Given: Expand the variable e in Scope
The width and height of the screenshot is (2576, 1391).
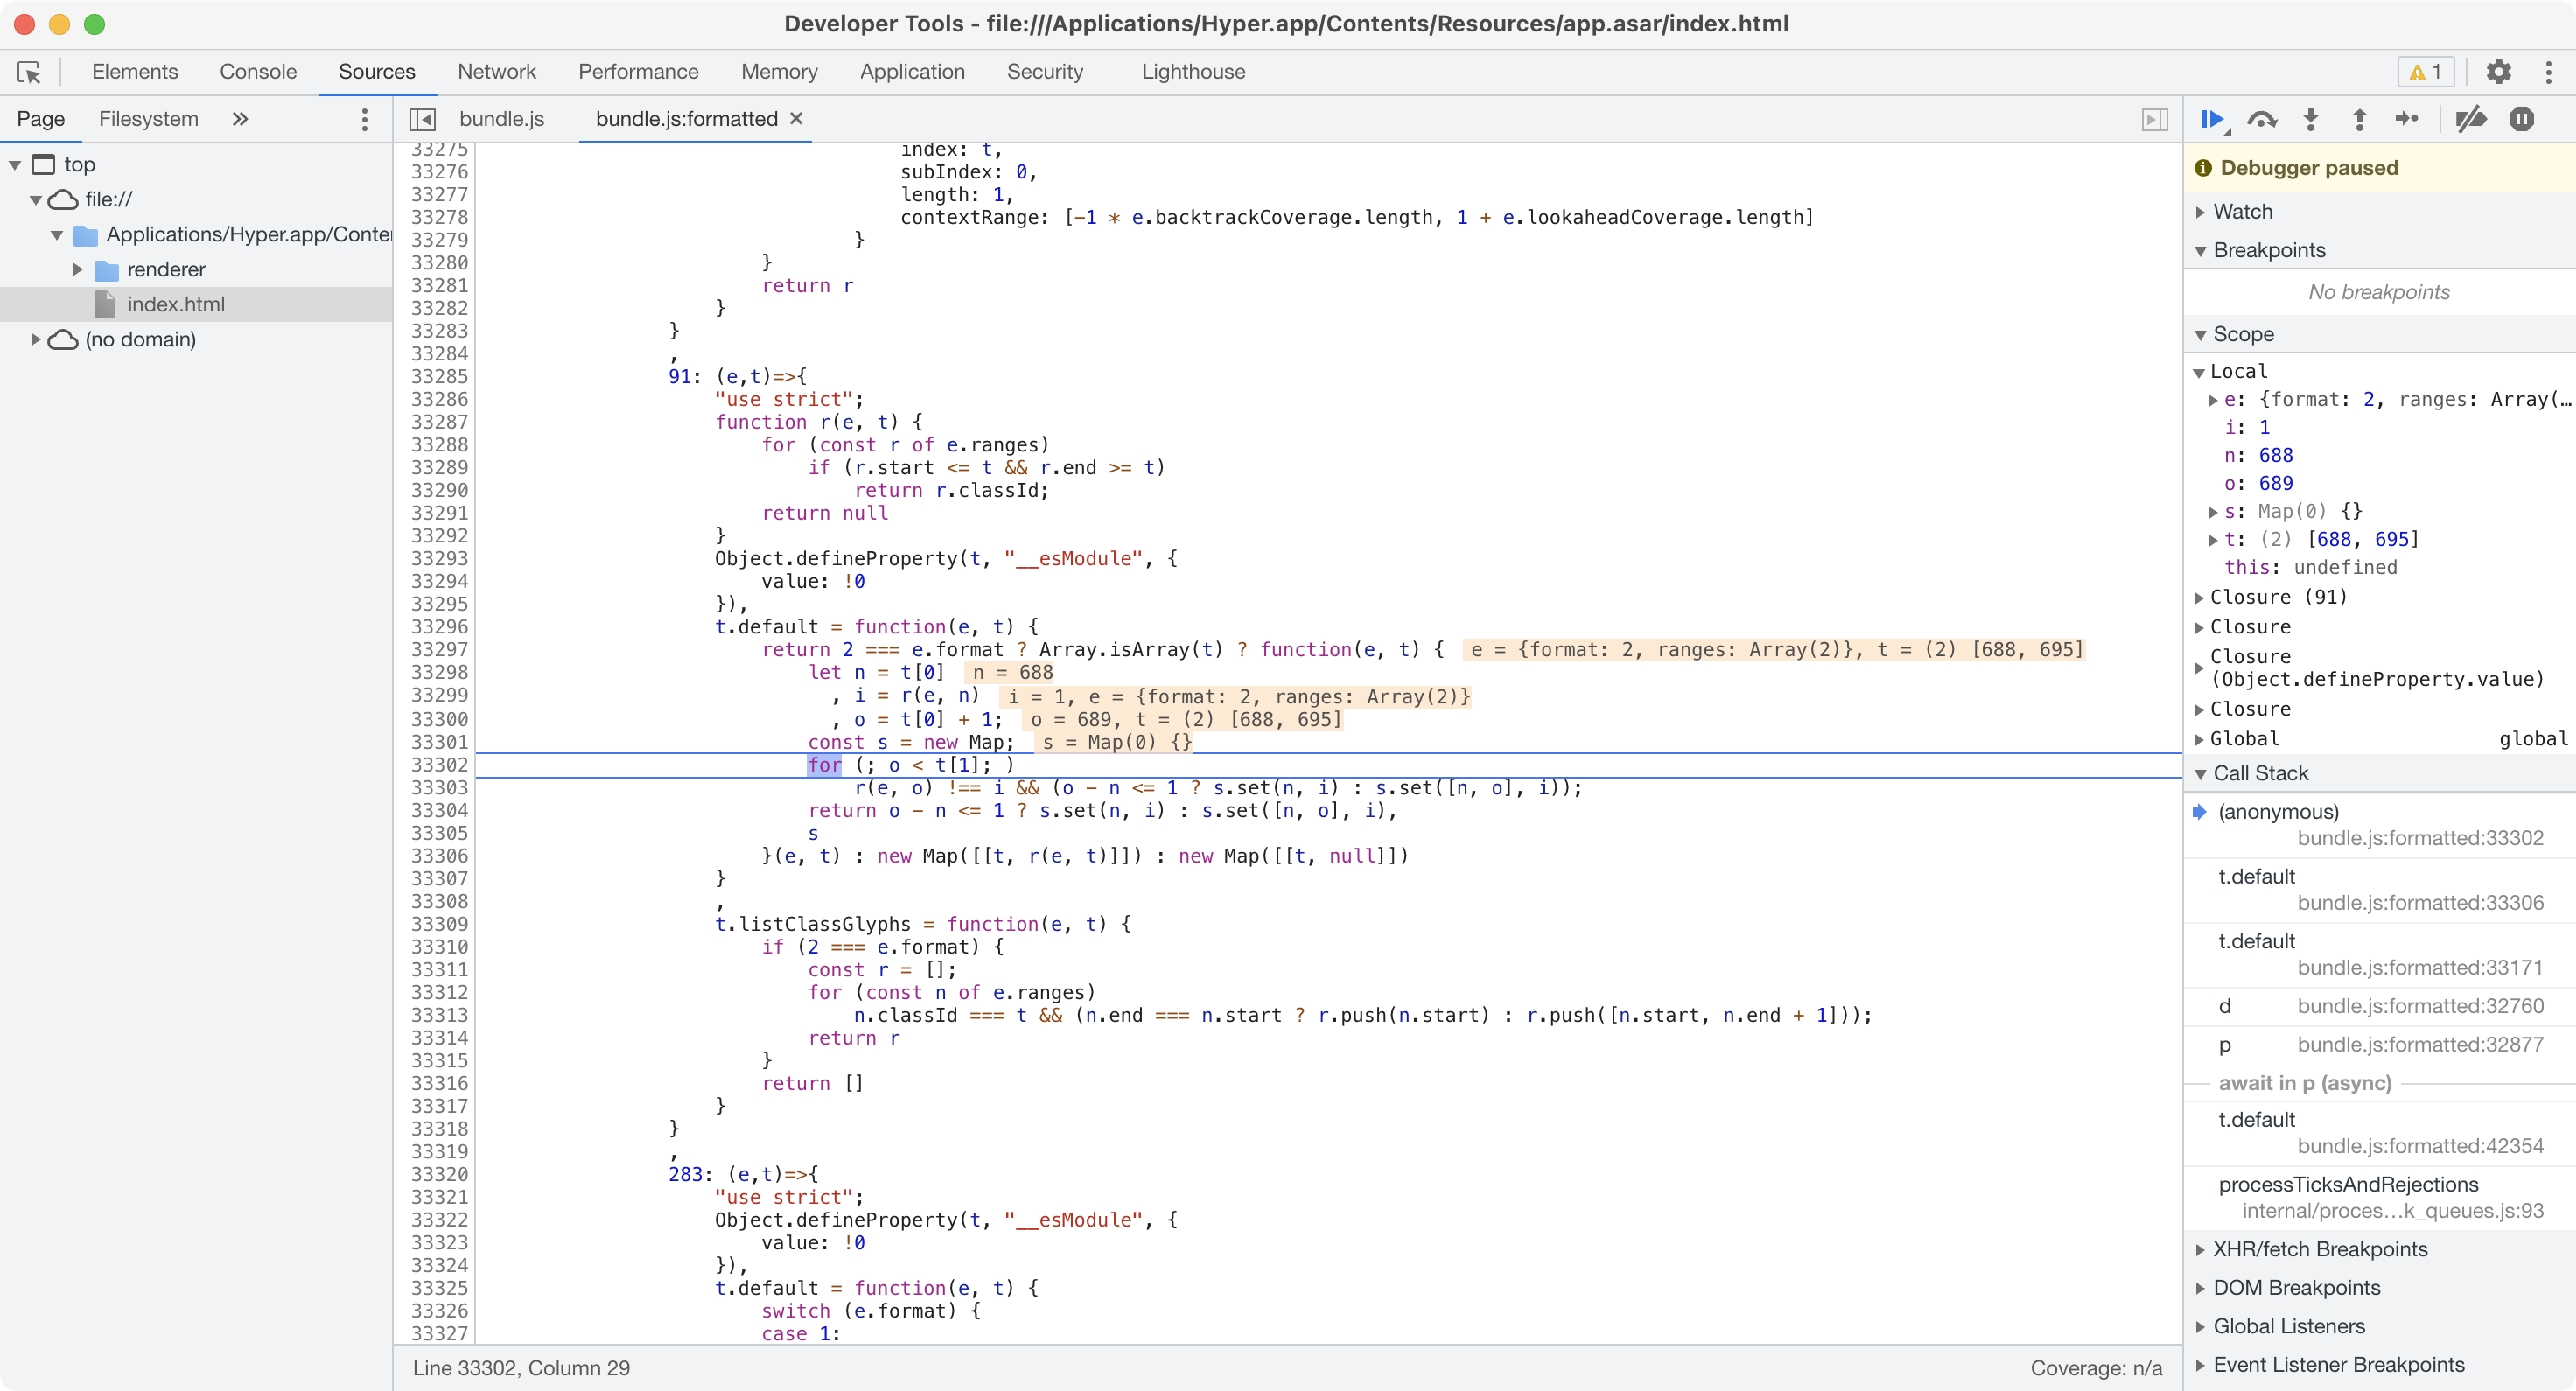Looking at the screenshot, I should click(2215, 399).
